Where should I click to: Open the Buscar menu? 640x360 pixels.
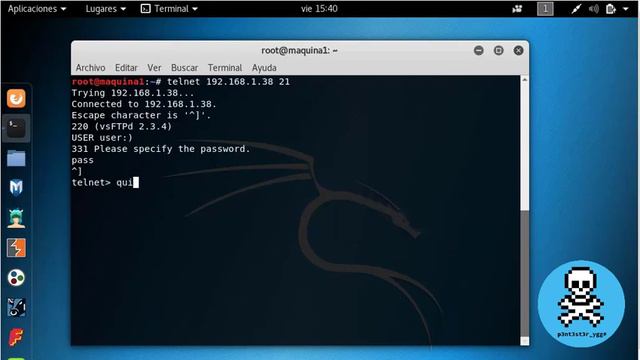(x=184, y=68)
